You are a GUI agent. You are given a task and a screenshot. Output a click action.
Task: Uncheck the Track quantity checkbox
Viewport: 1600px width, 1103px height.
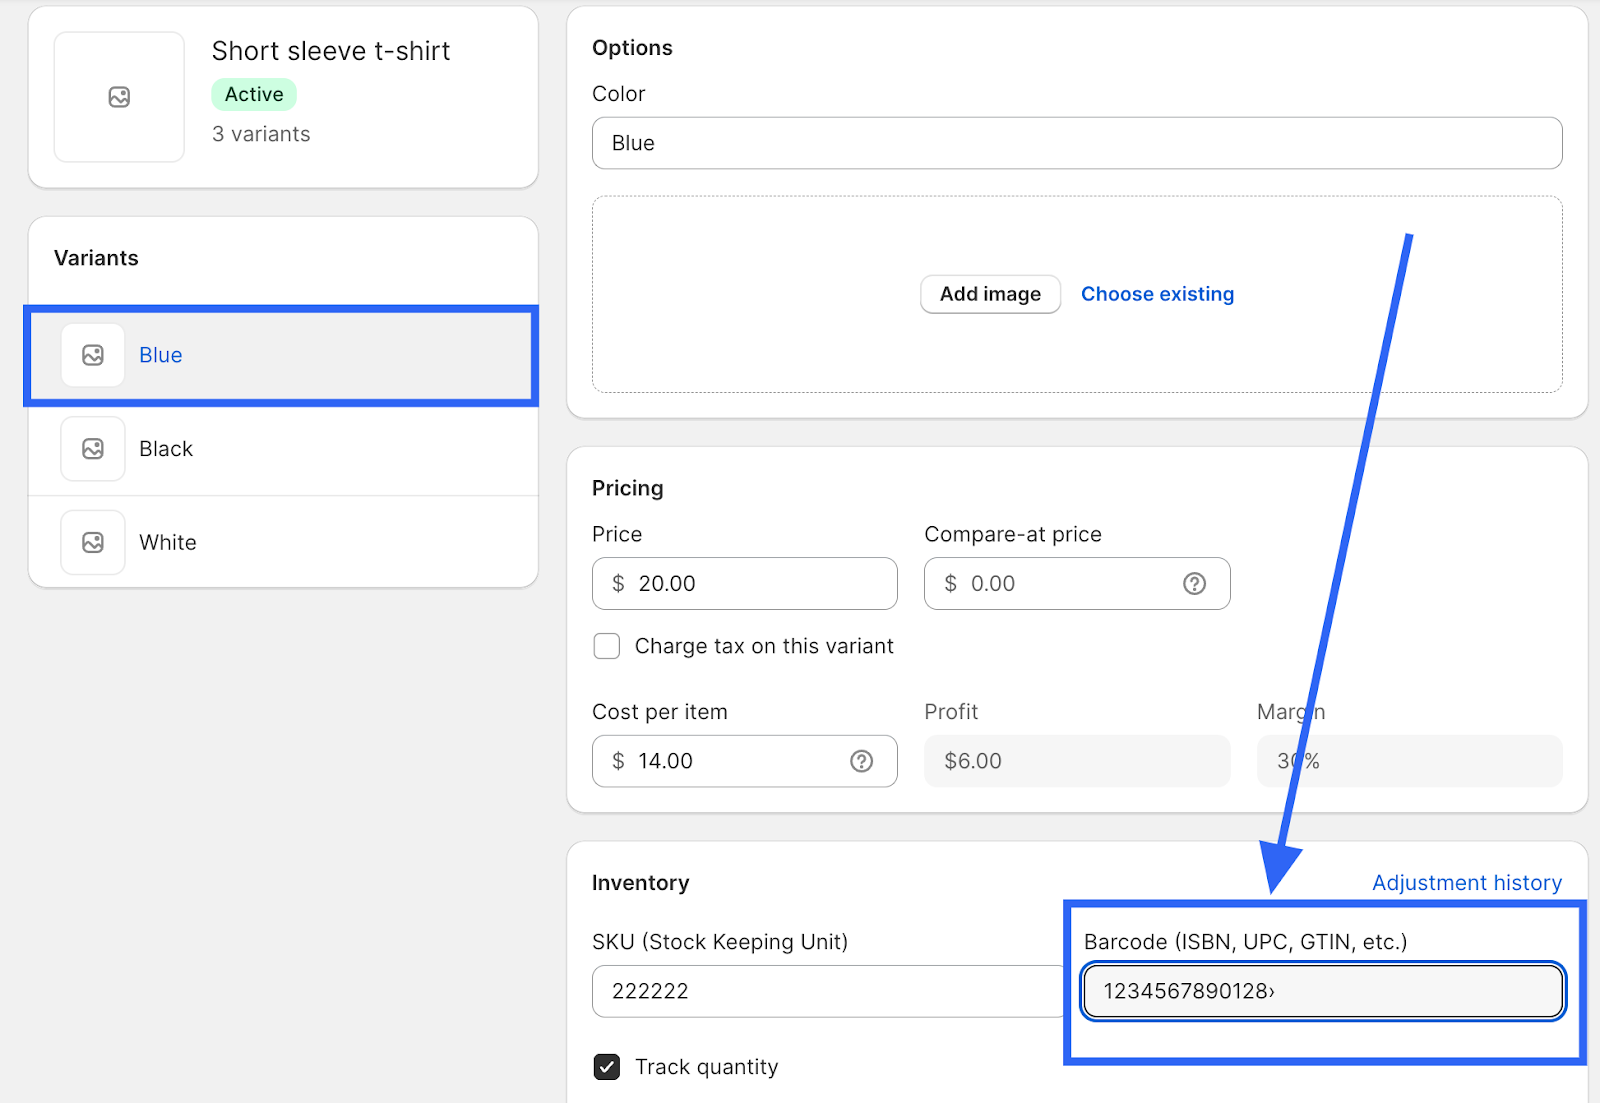pyautogui.click(x=607, y=1067)
